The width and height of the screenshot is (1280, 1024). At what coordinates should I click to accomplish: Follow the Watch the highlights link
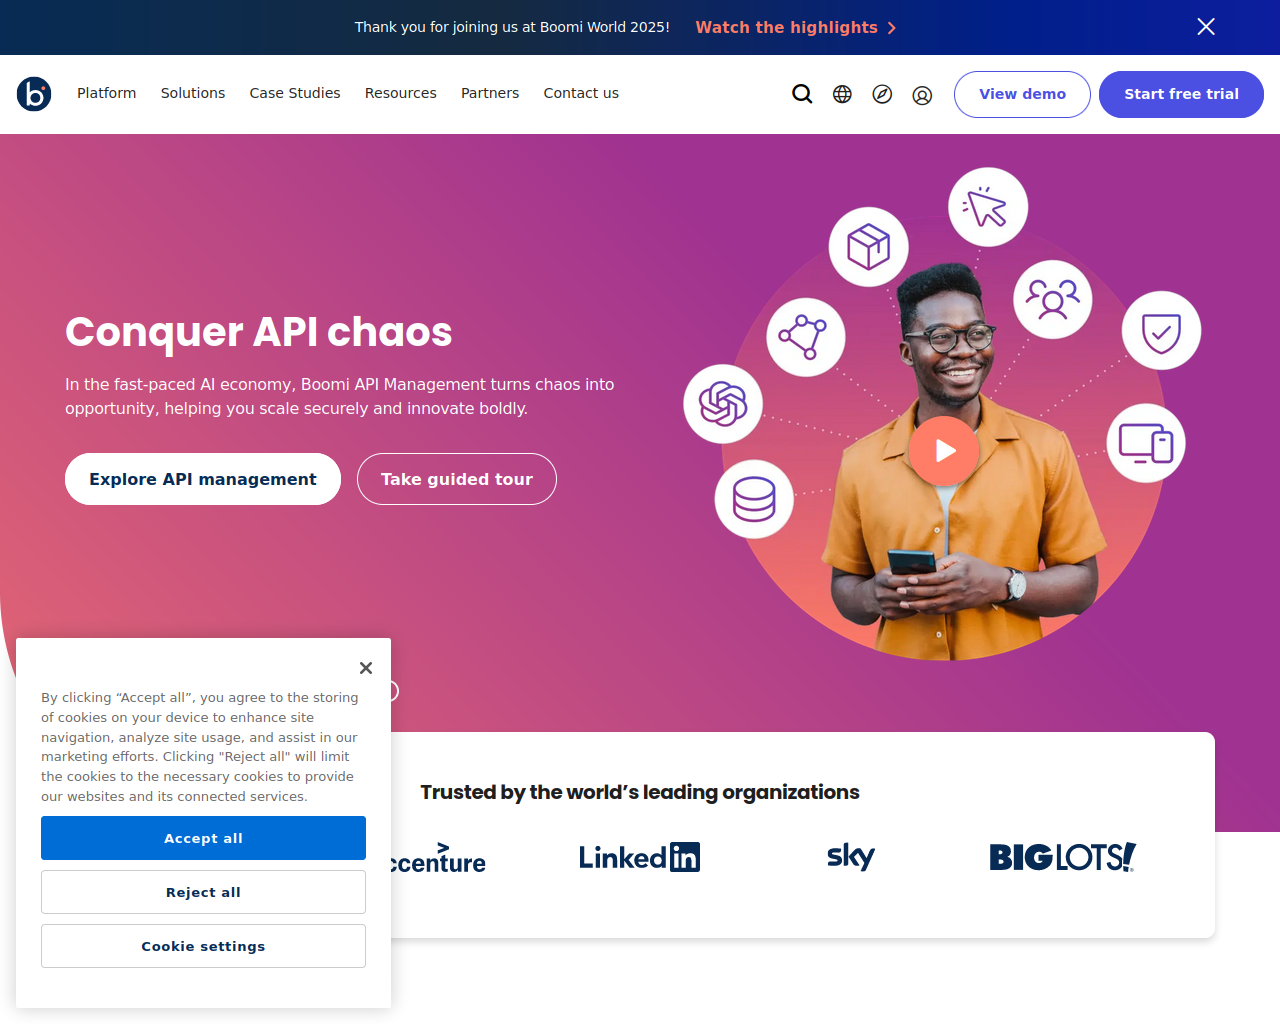coord(796,27)
